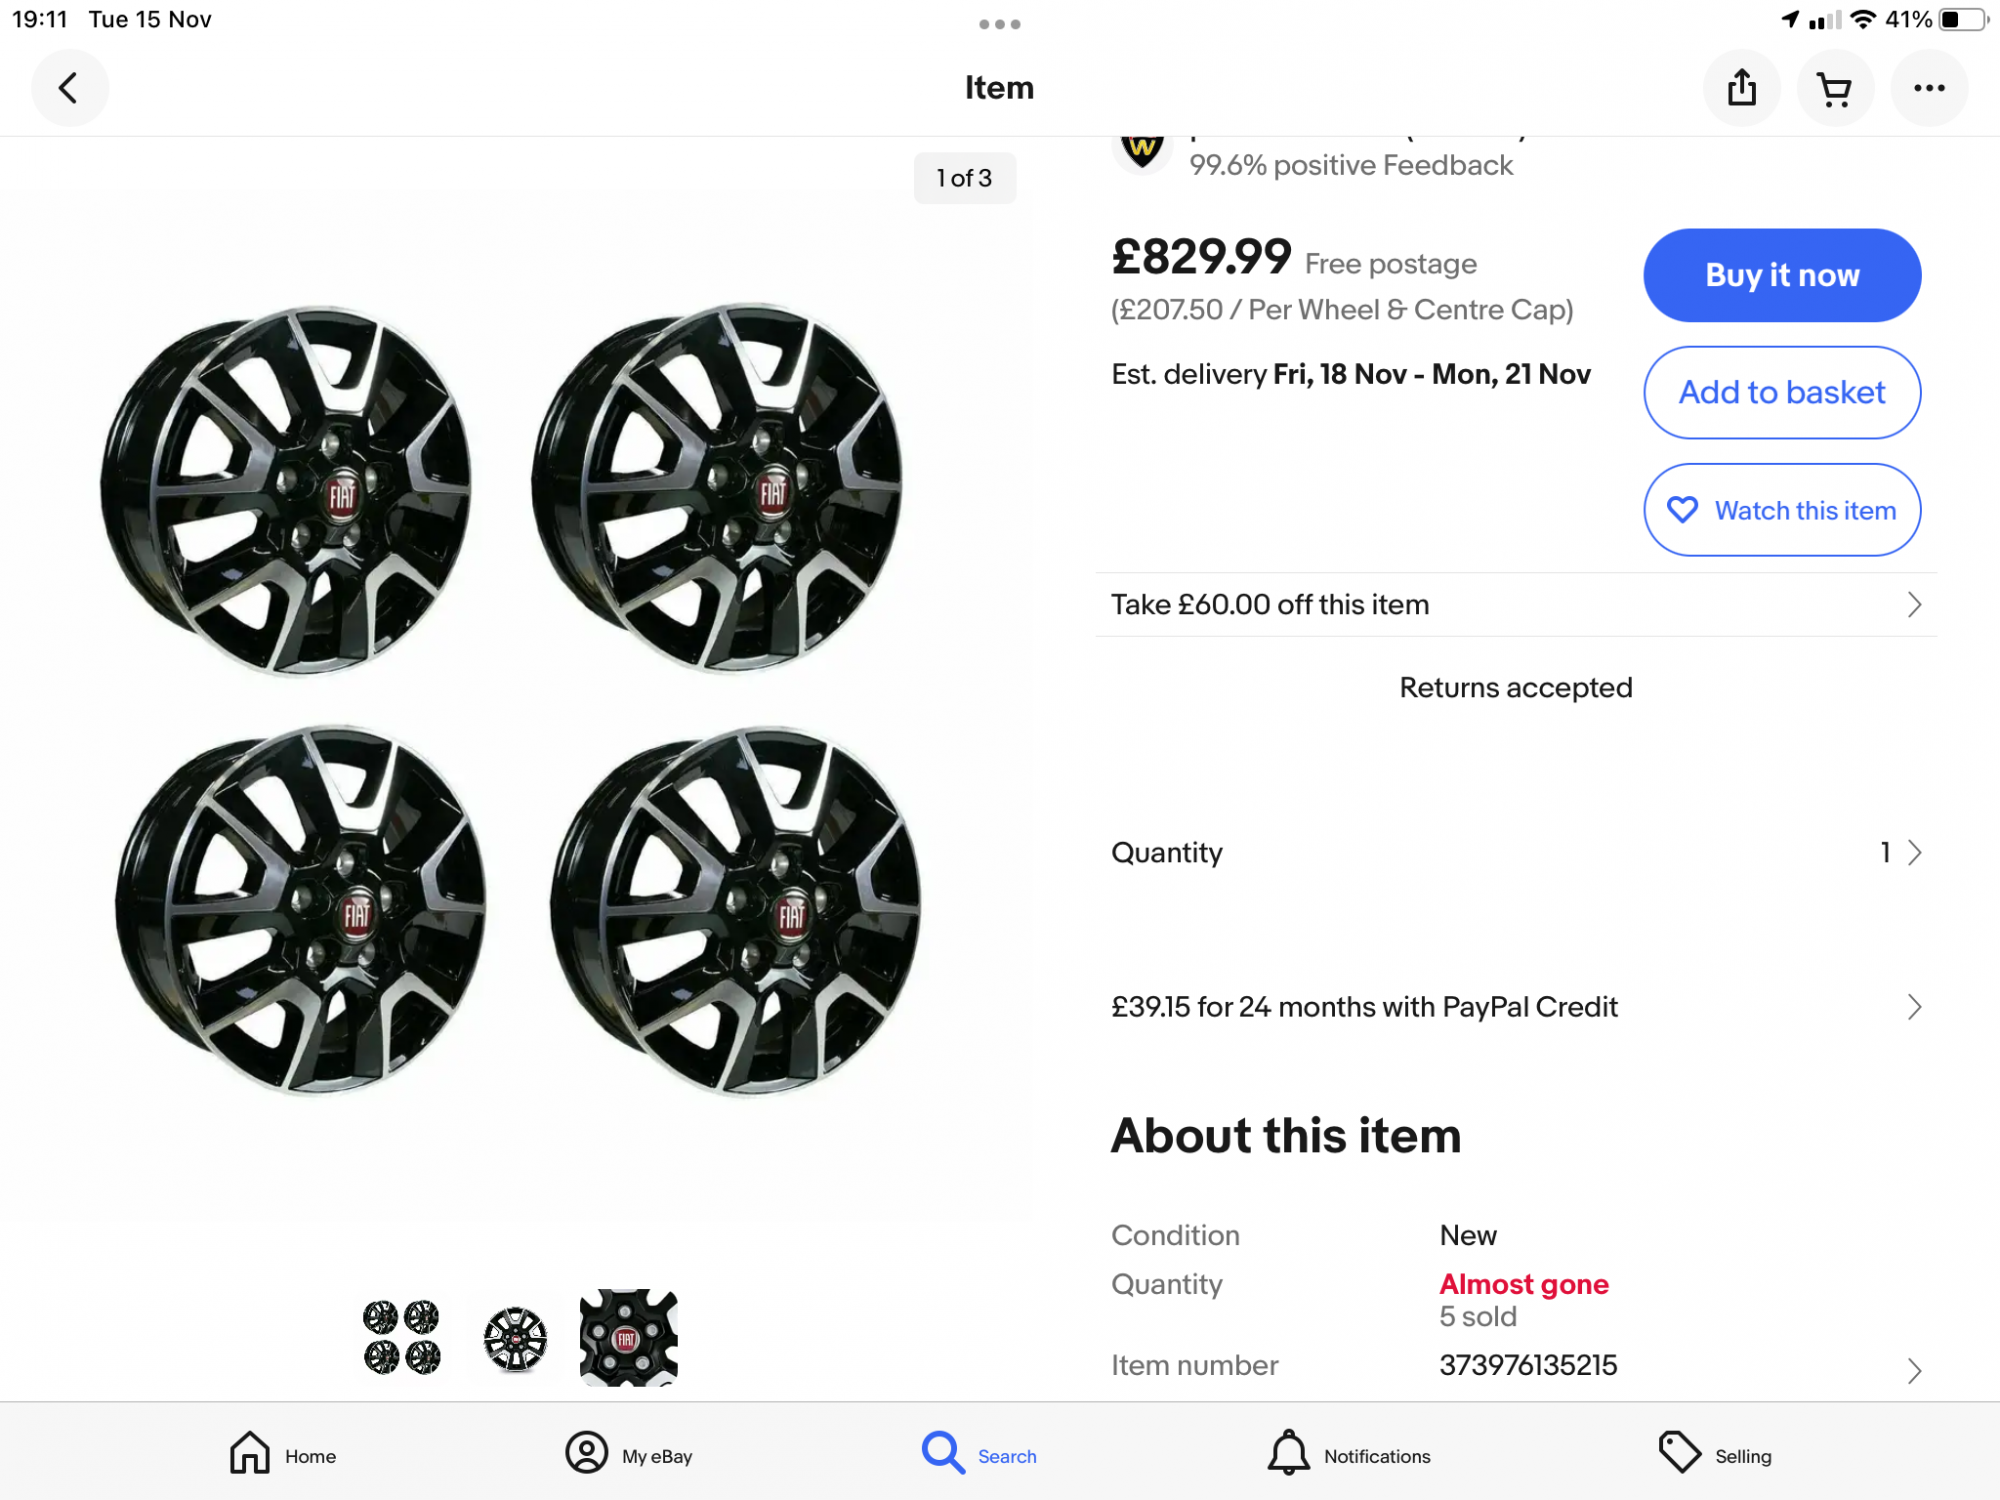Tap the main four-wheel product image
Viewport: 2000px width, 1500px height.
[x=510, y=700]
